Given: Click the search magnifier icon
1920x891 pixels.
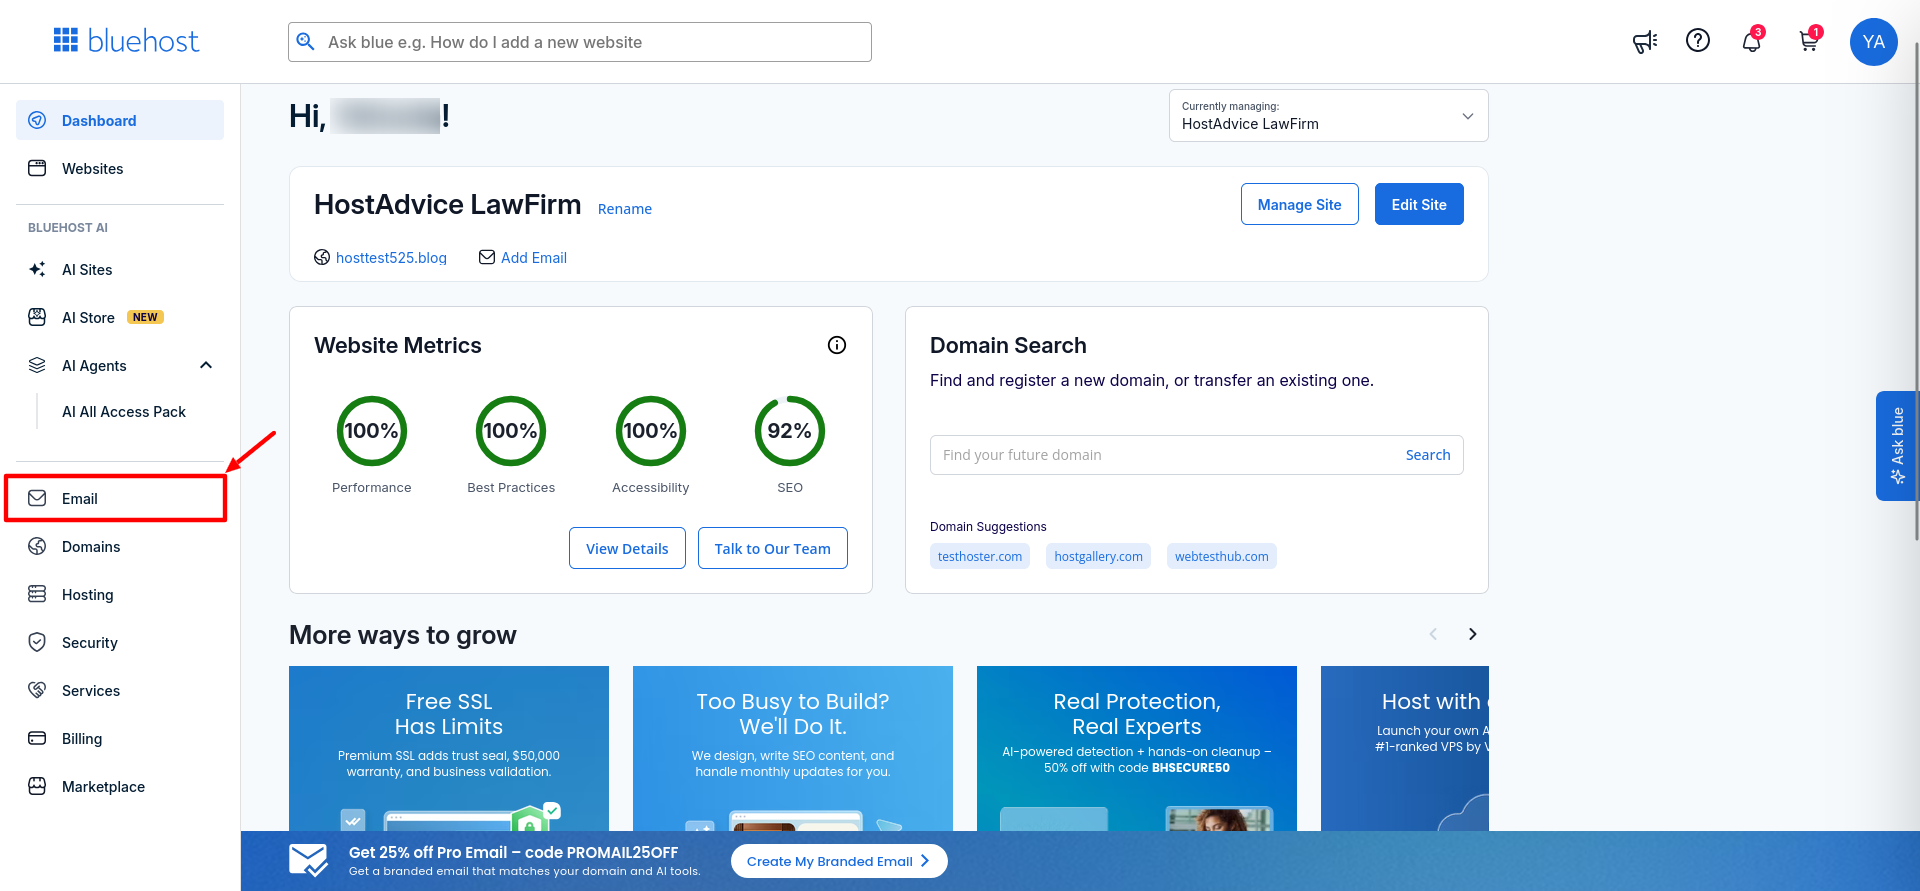Looking at the screenshot, I should (306, 41).
